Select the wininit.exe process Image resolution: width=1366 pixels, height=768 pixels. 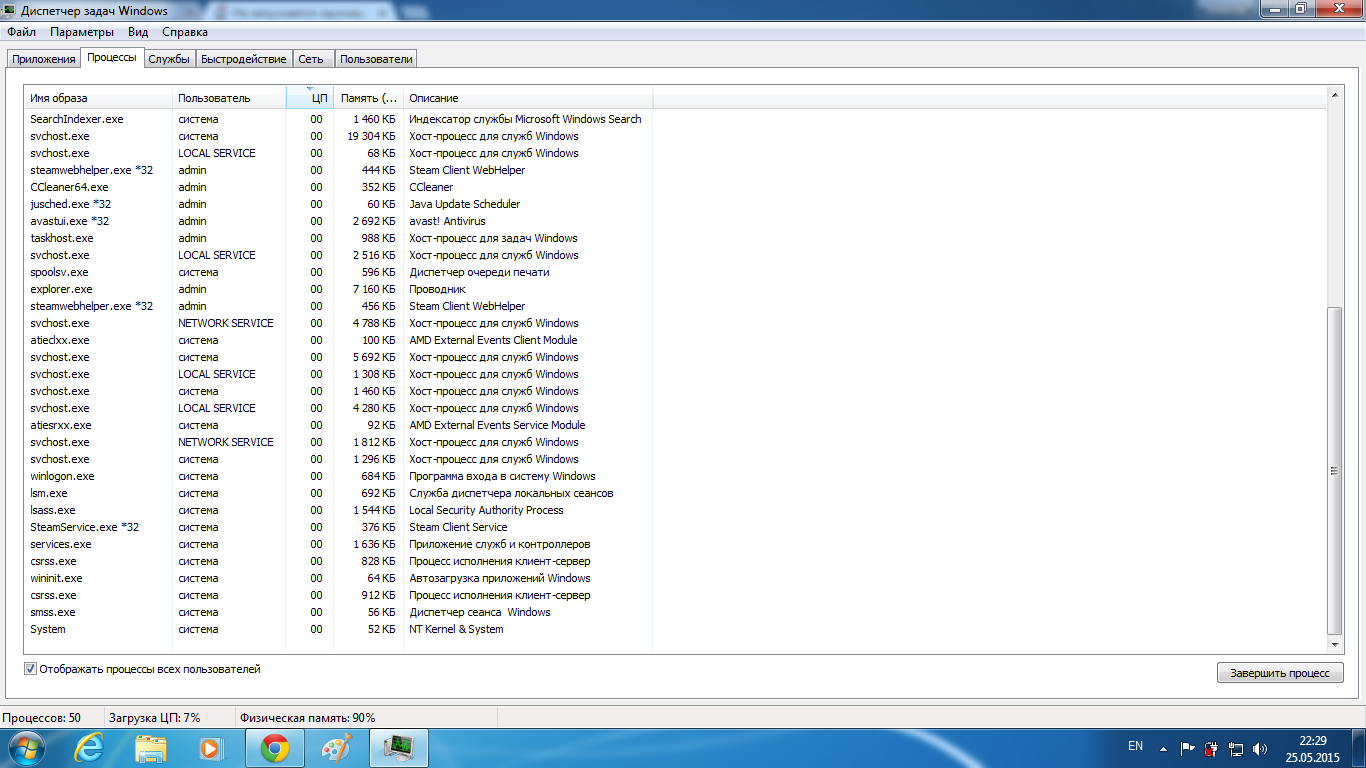338,578
